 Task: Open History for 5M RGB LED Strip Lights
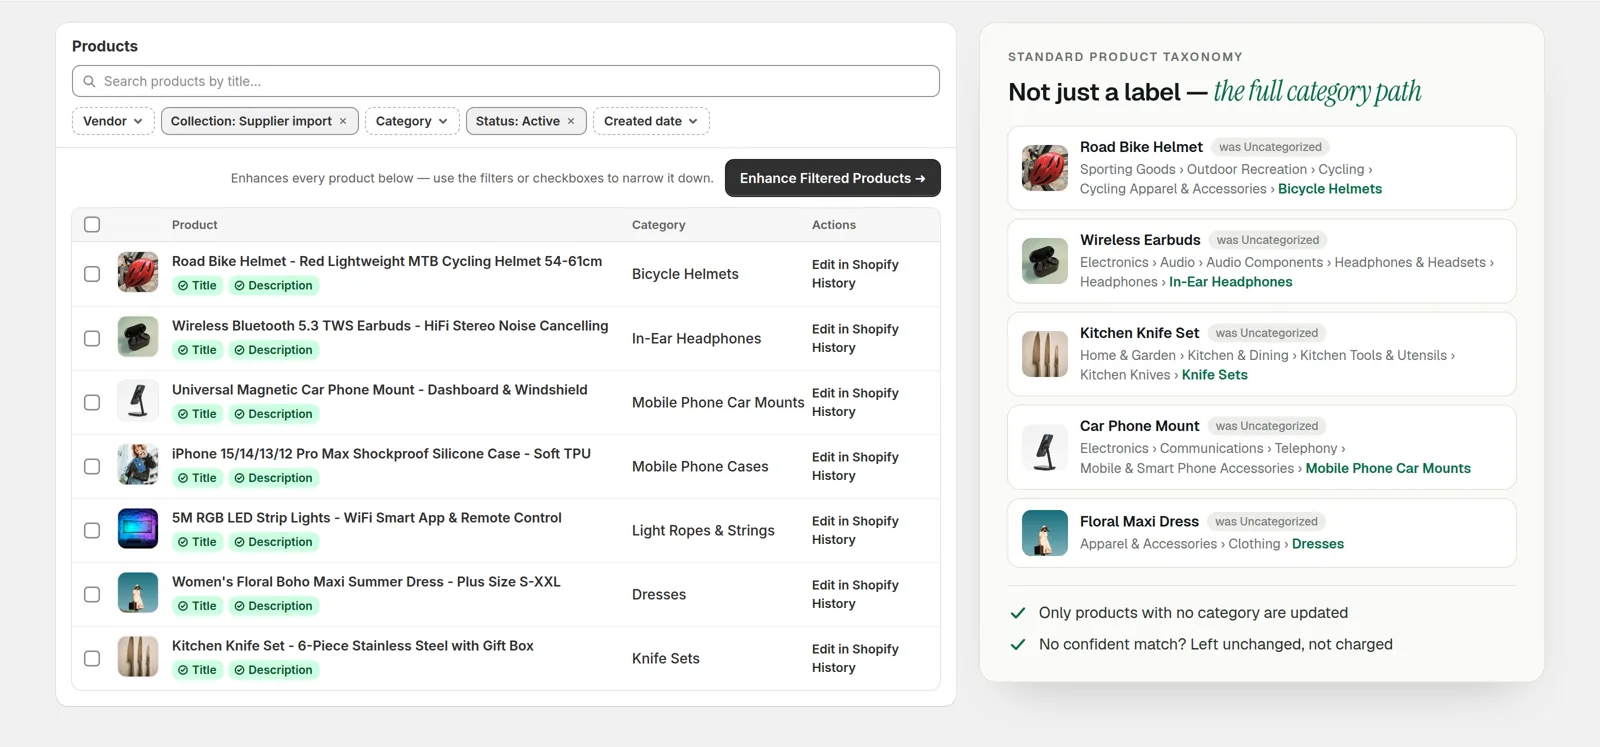coord(834,540)
